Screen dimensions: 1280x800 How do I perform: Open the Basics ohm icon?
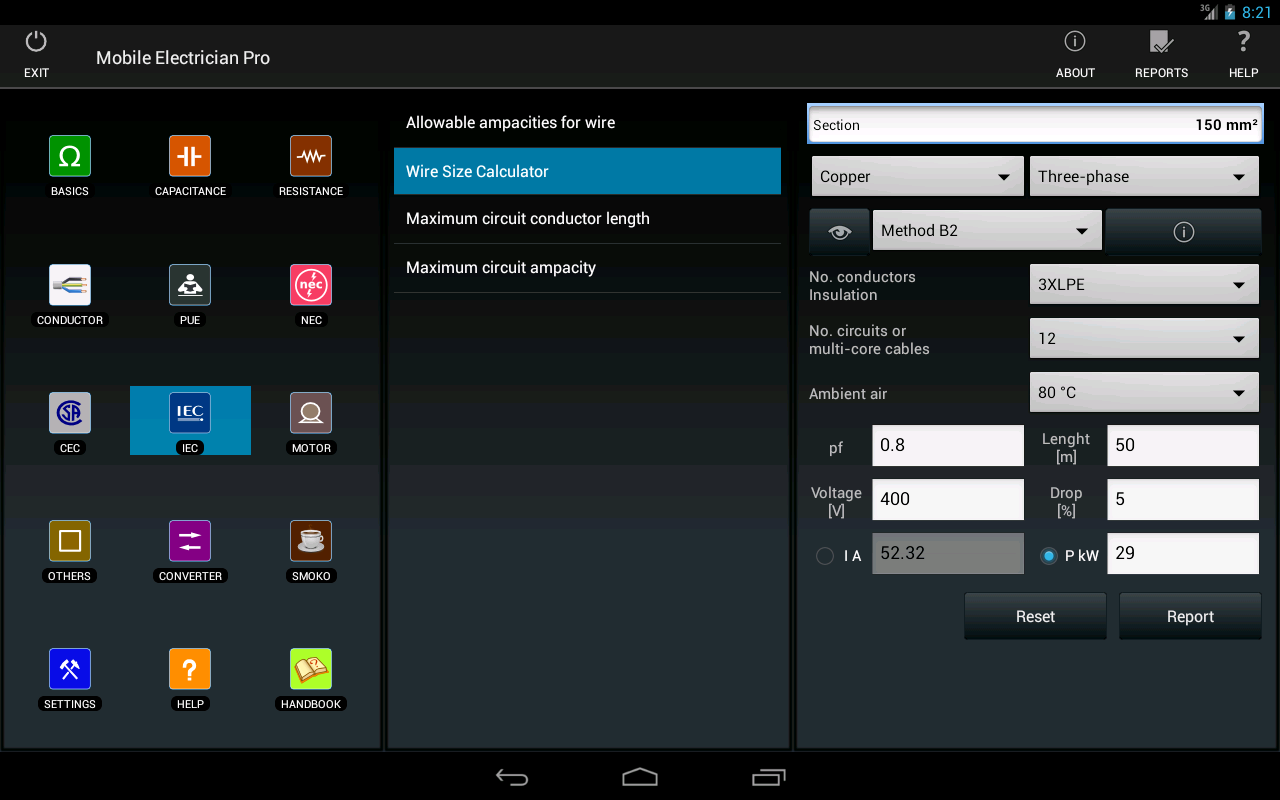click(70, 157)
